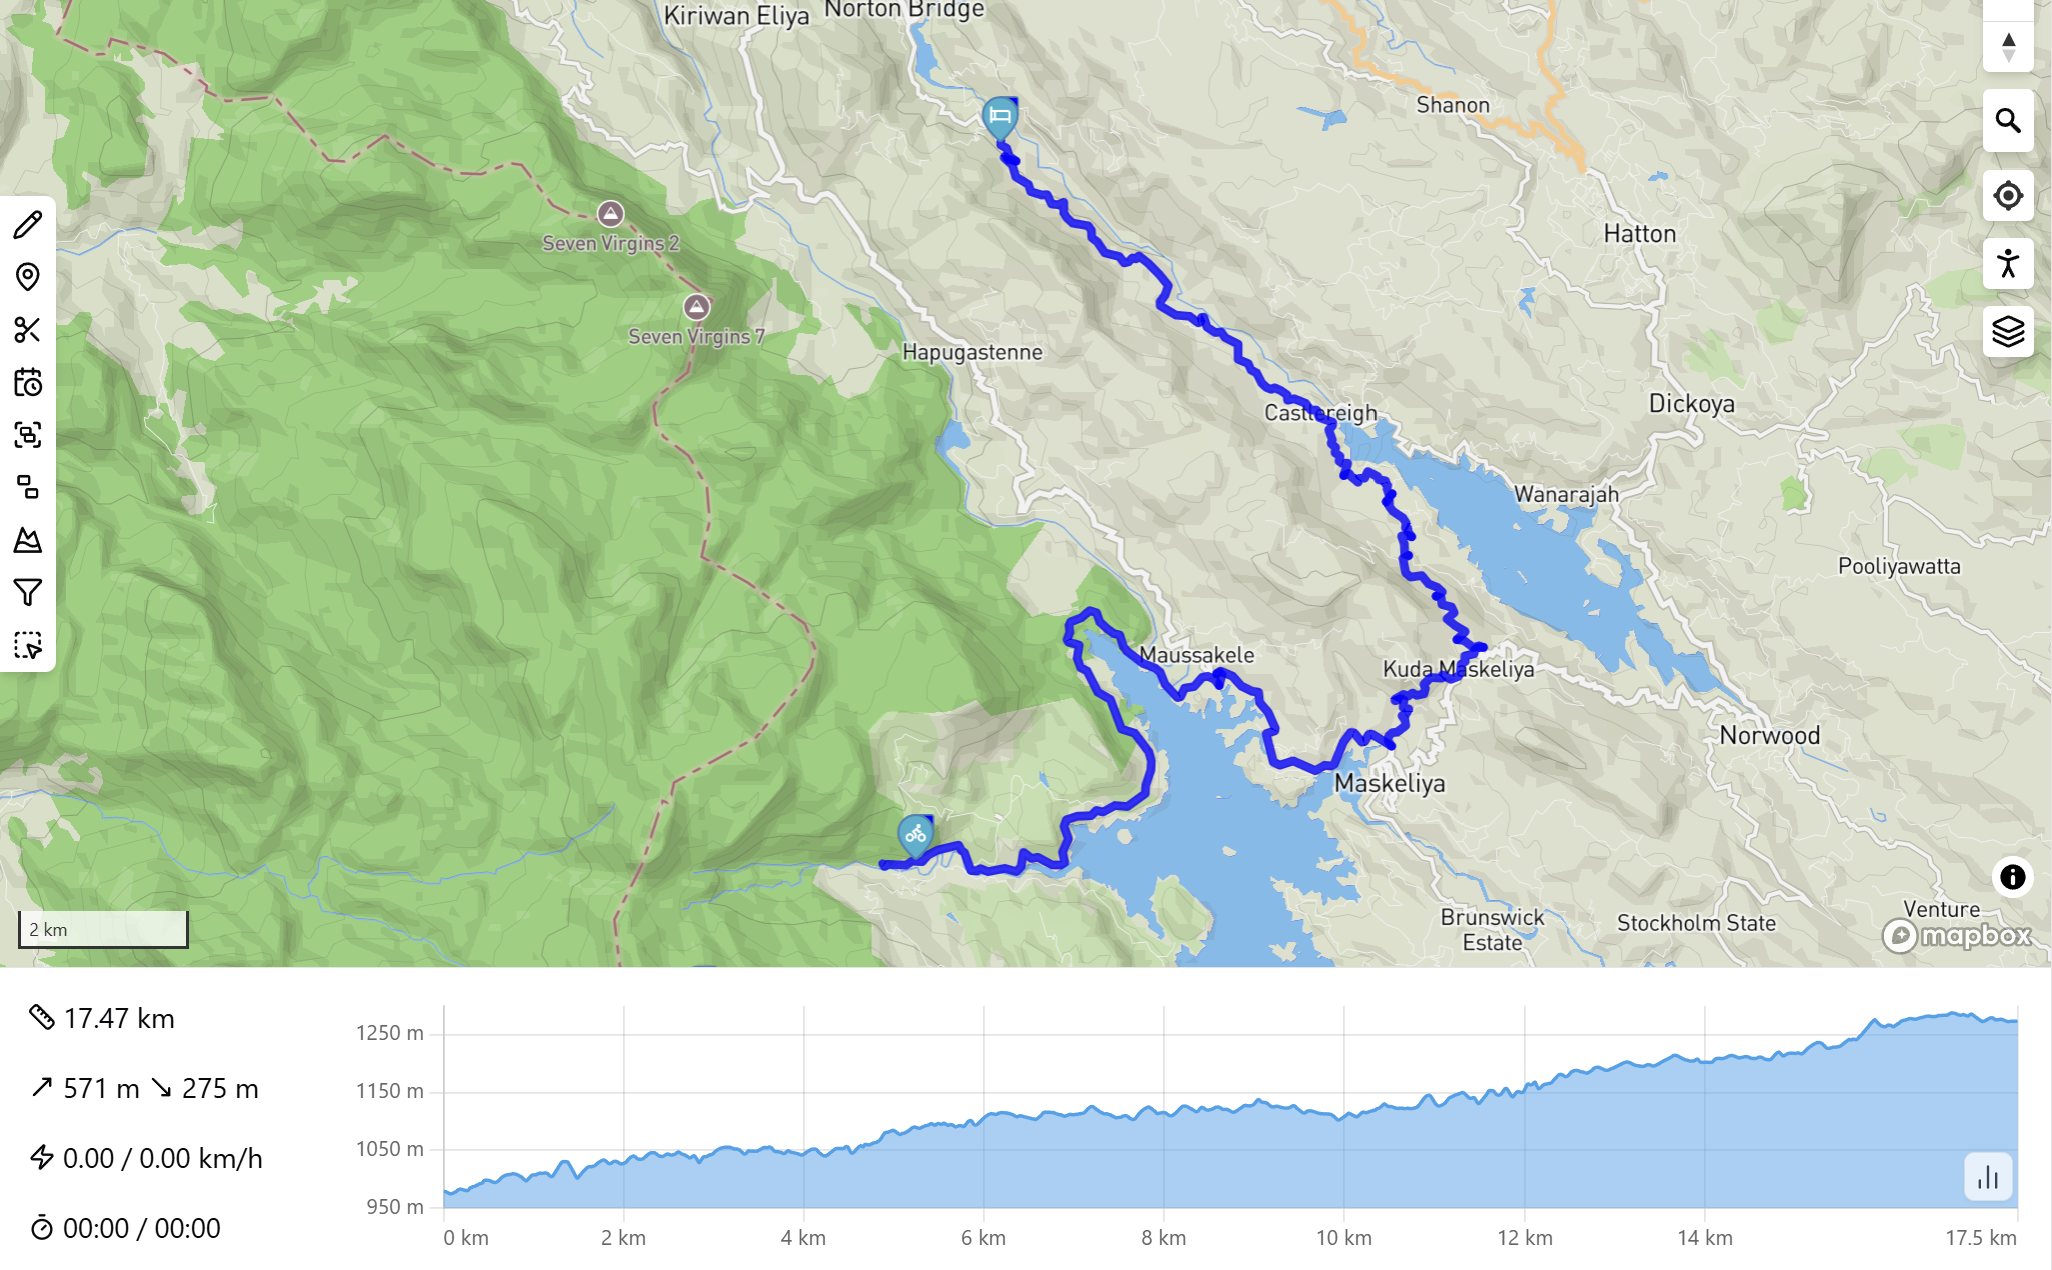Select the waypoint pin tool

[27, 275]
